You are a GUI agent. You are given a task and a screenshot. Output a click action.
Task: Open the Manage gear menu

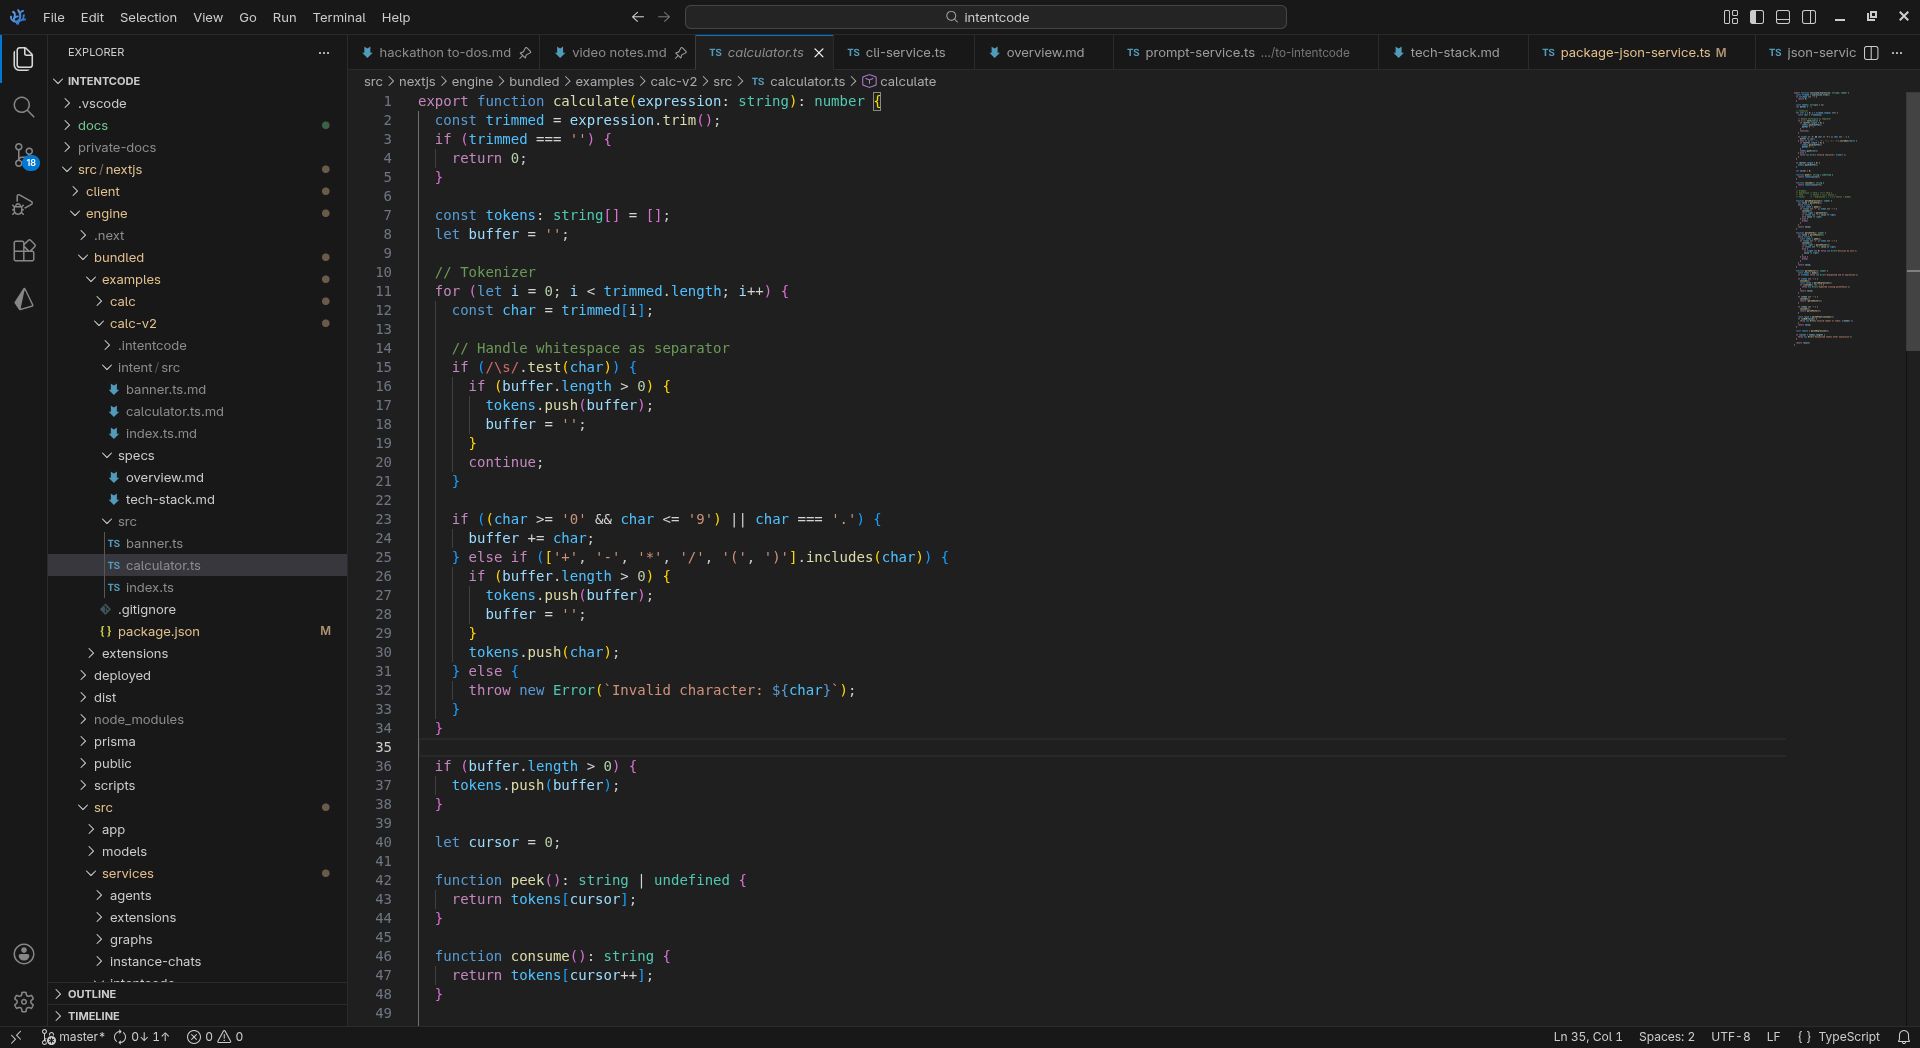[x=24, y=1001]
